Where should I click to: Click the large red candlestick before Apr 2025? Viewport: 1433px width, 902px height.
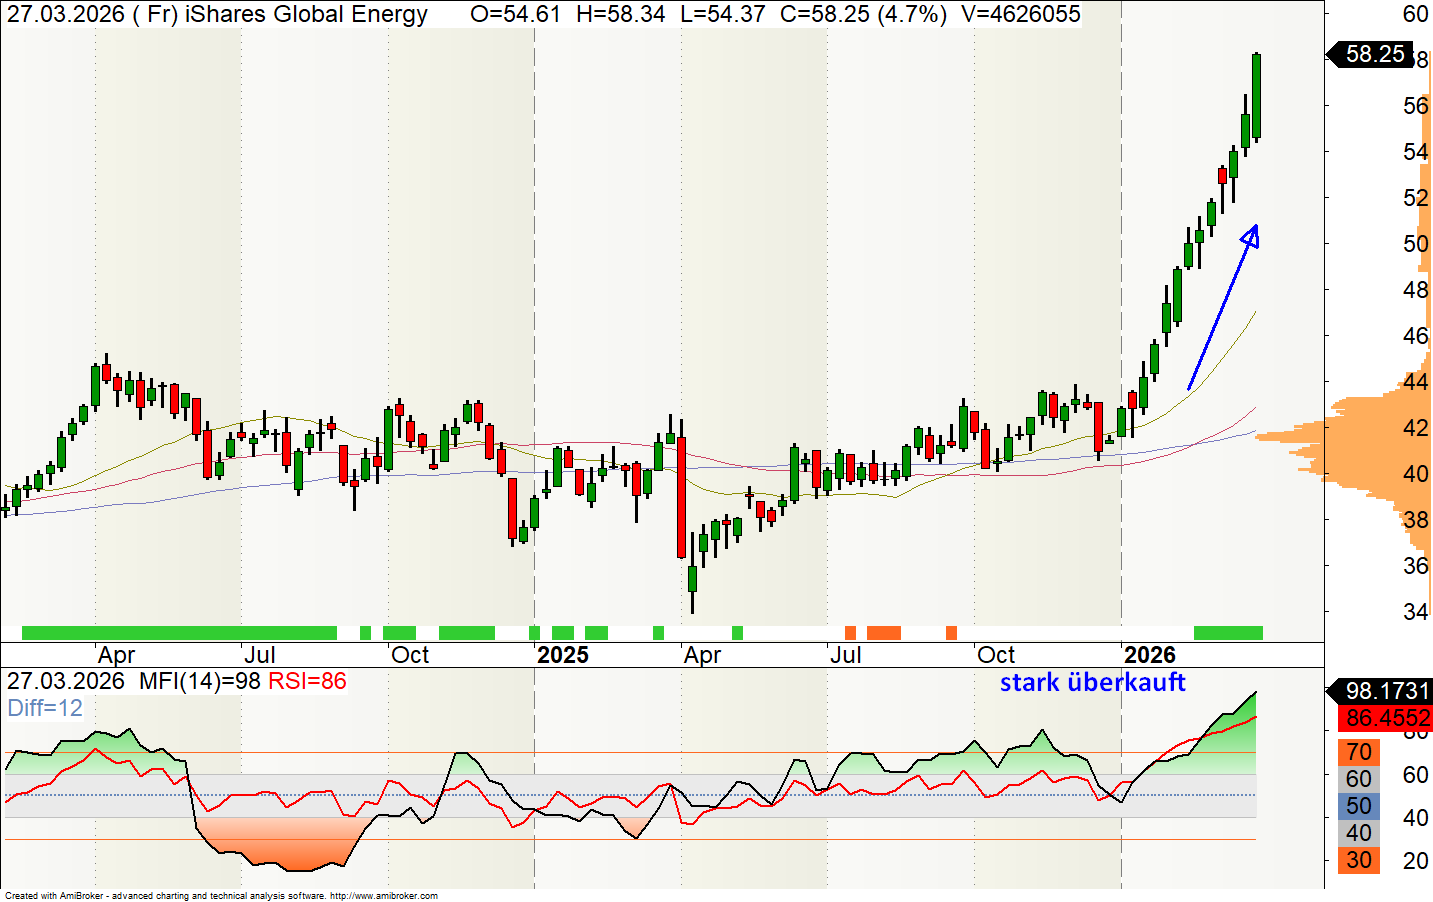(x=682, y=496)
